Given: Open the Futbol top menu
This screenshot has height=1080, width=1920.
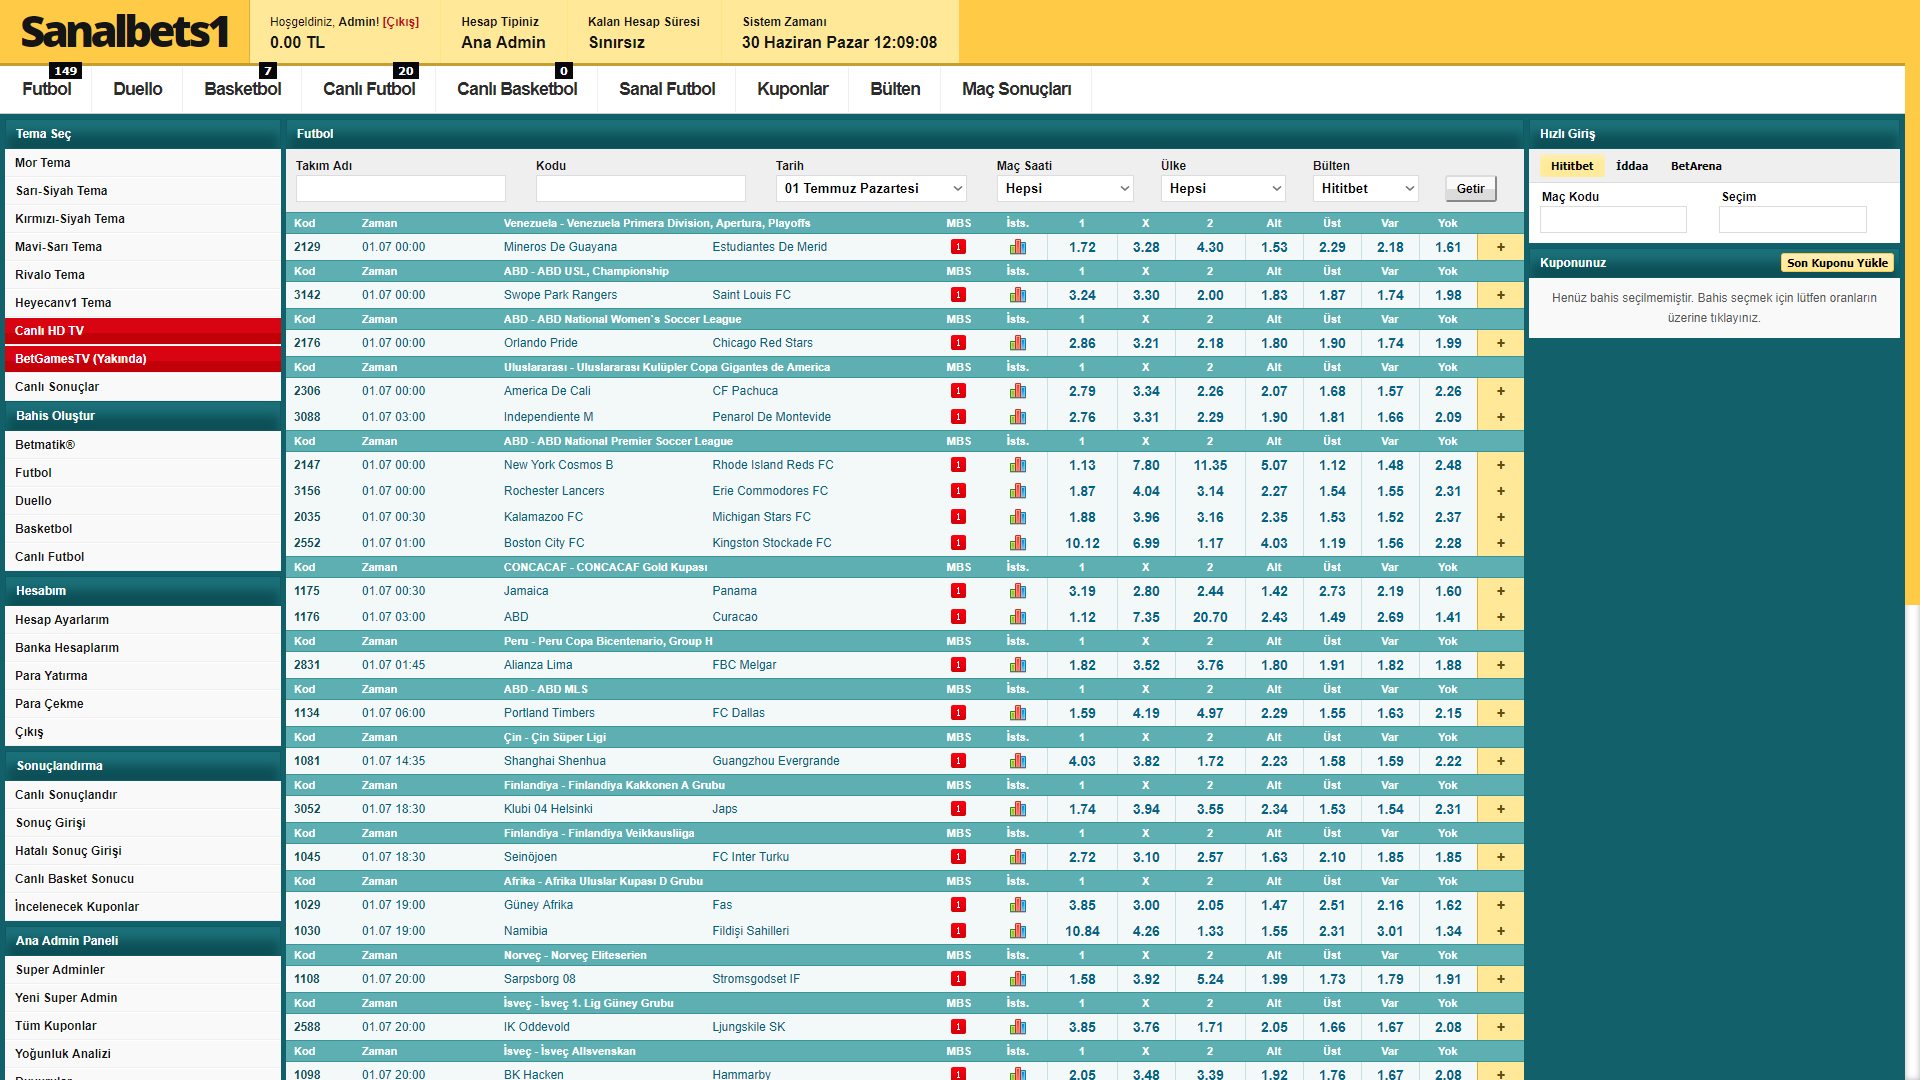Looking at the screenshot, I should (x=47, y=89).
